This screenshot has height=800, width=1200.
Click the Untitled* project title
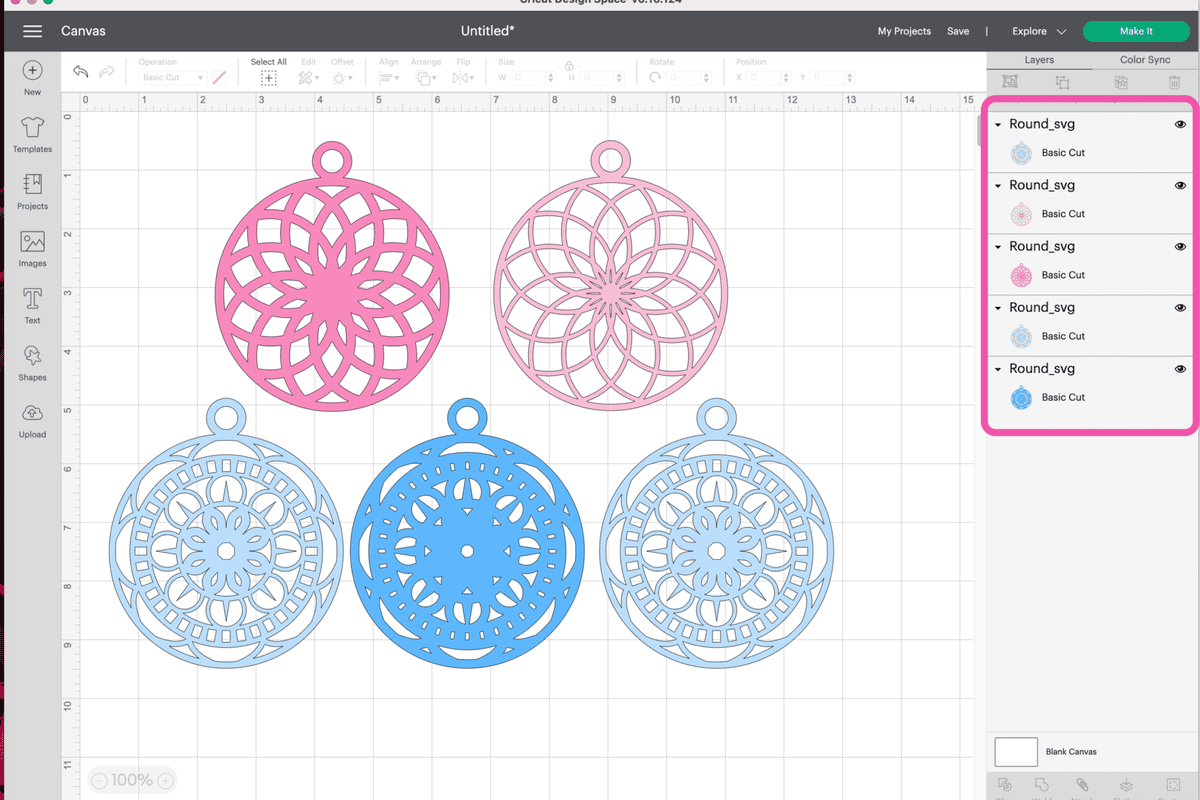pos(488,31)
